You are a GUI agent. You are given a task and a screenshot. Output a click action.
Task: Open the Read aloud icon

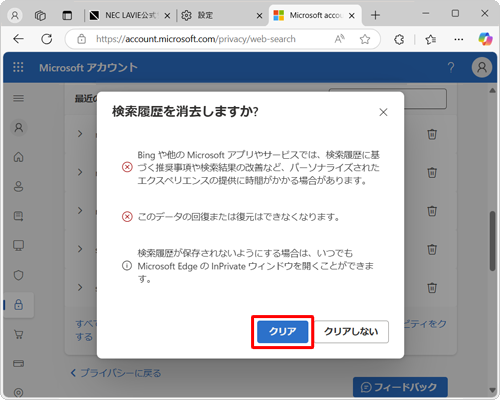coord(340,39)
